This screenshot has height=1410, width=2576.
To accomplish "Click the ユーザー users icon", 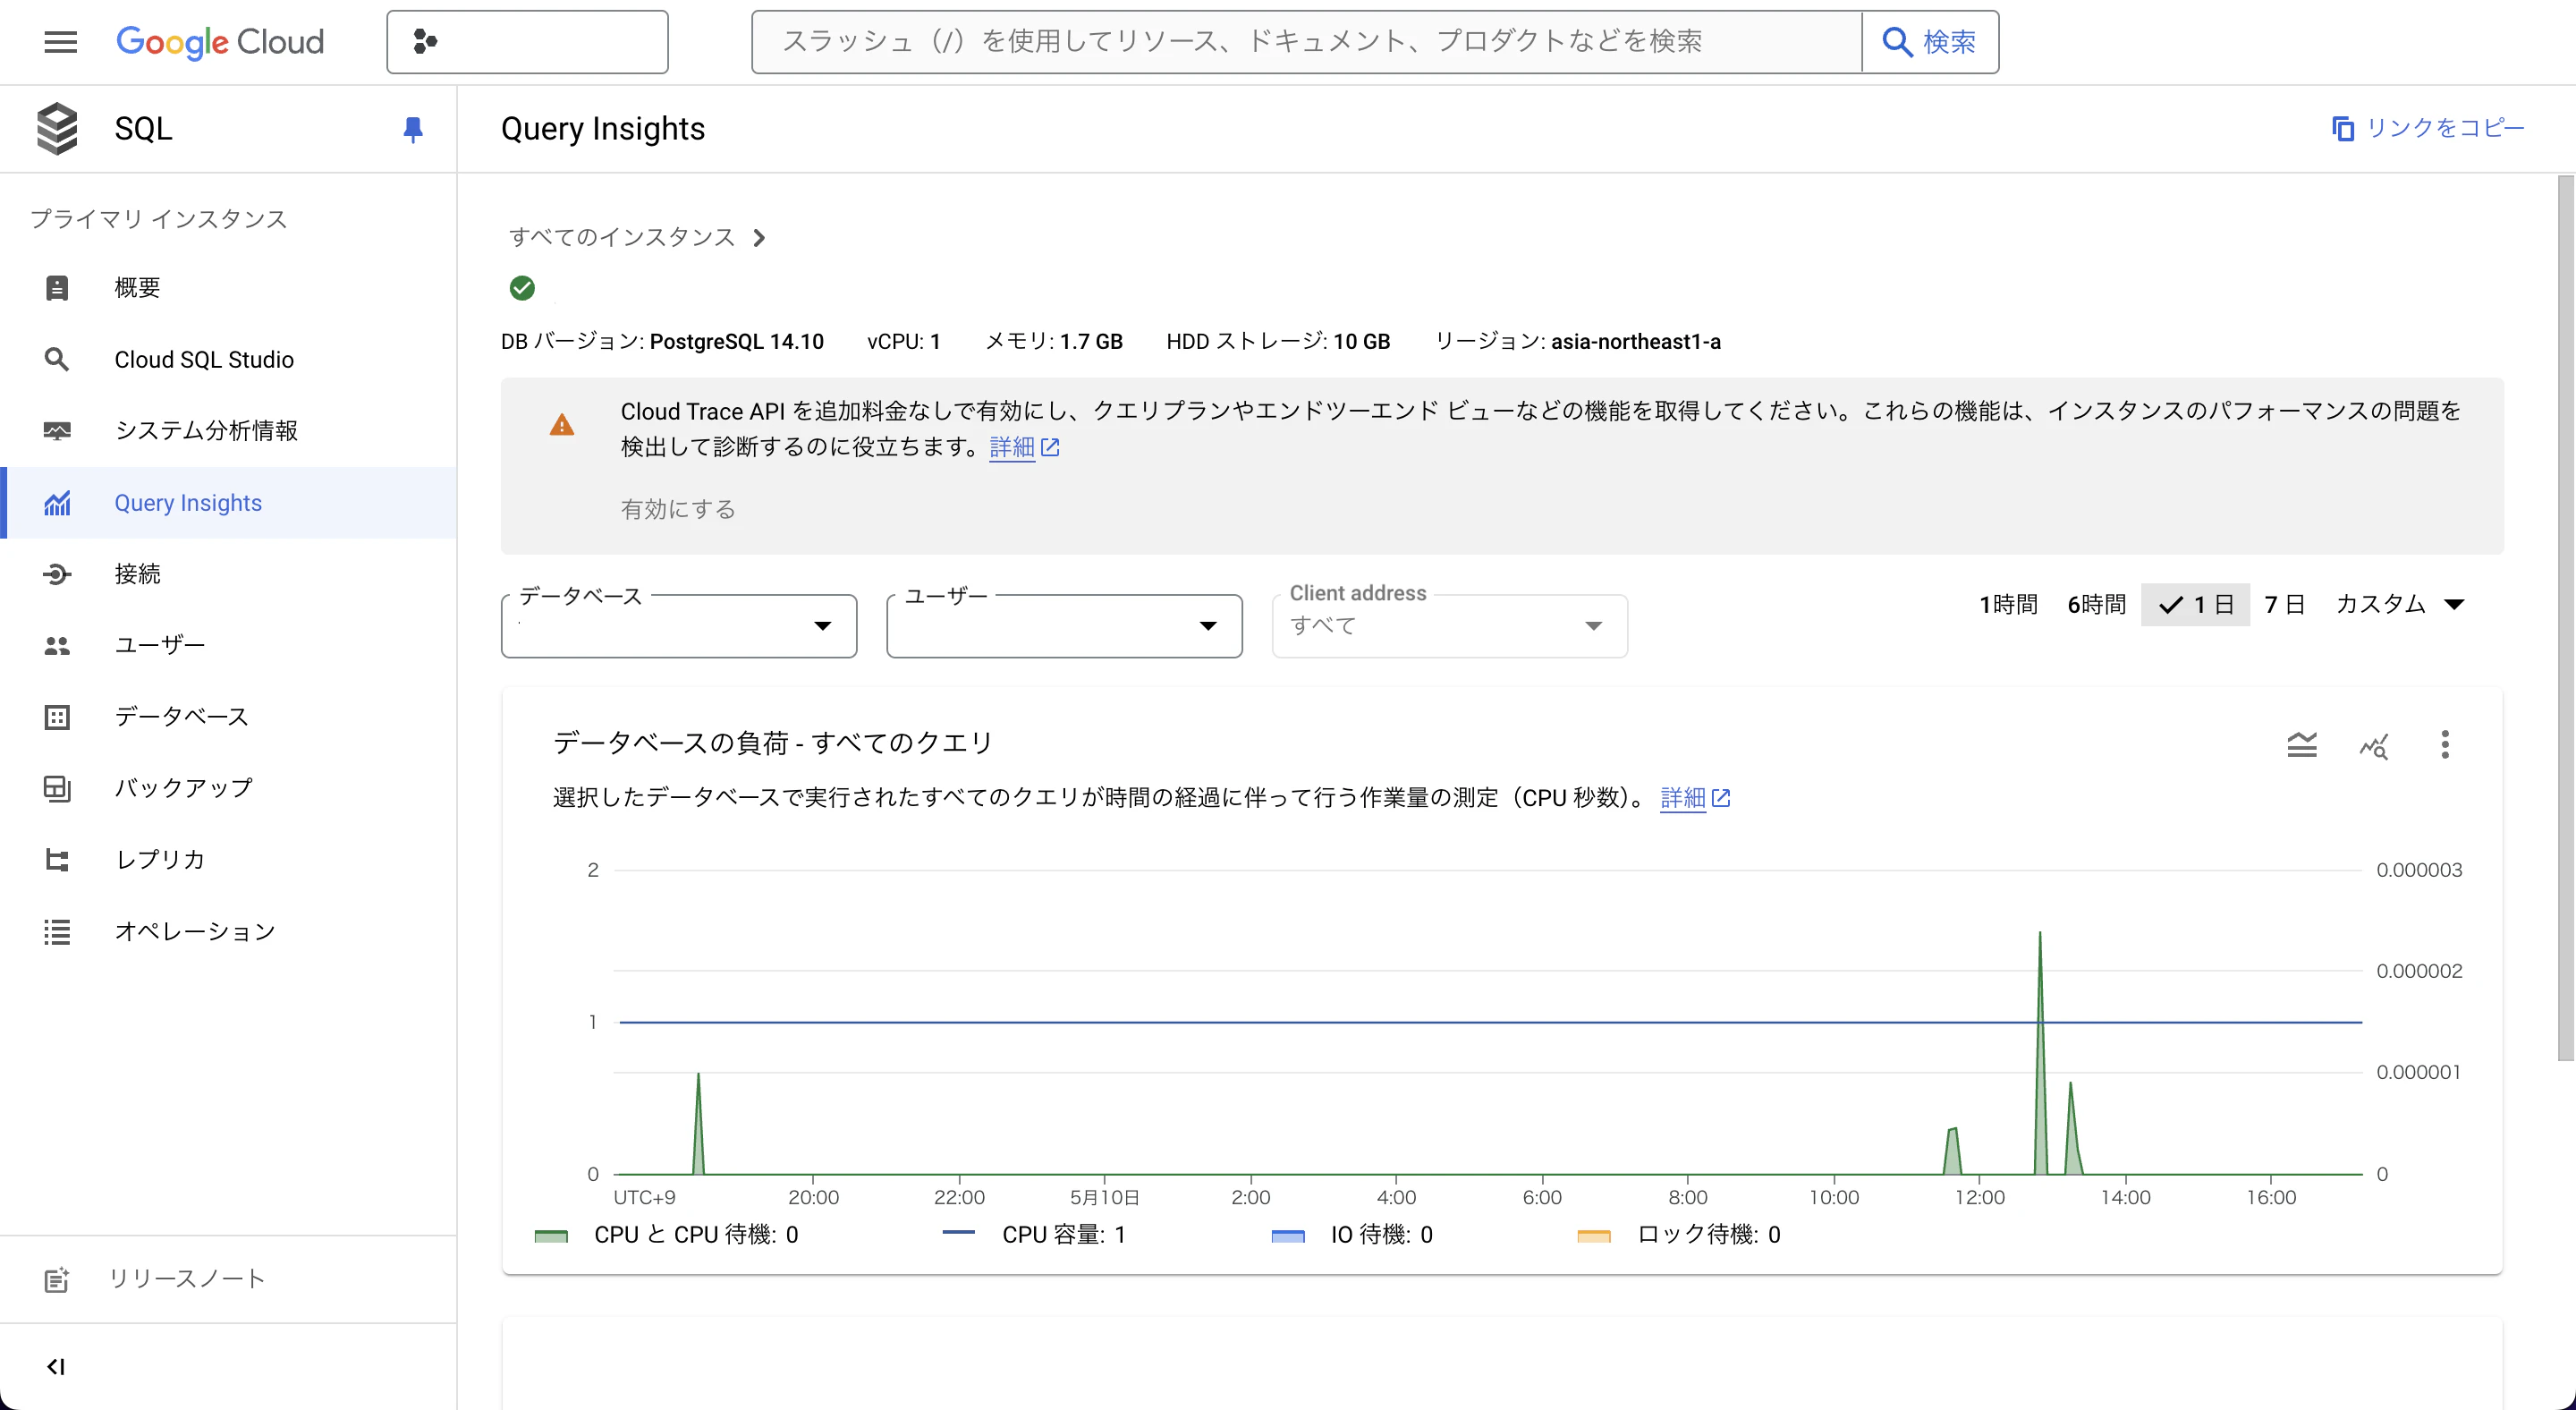I will click(x=57, y=646).
